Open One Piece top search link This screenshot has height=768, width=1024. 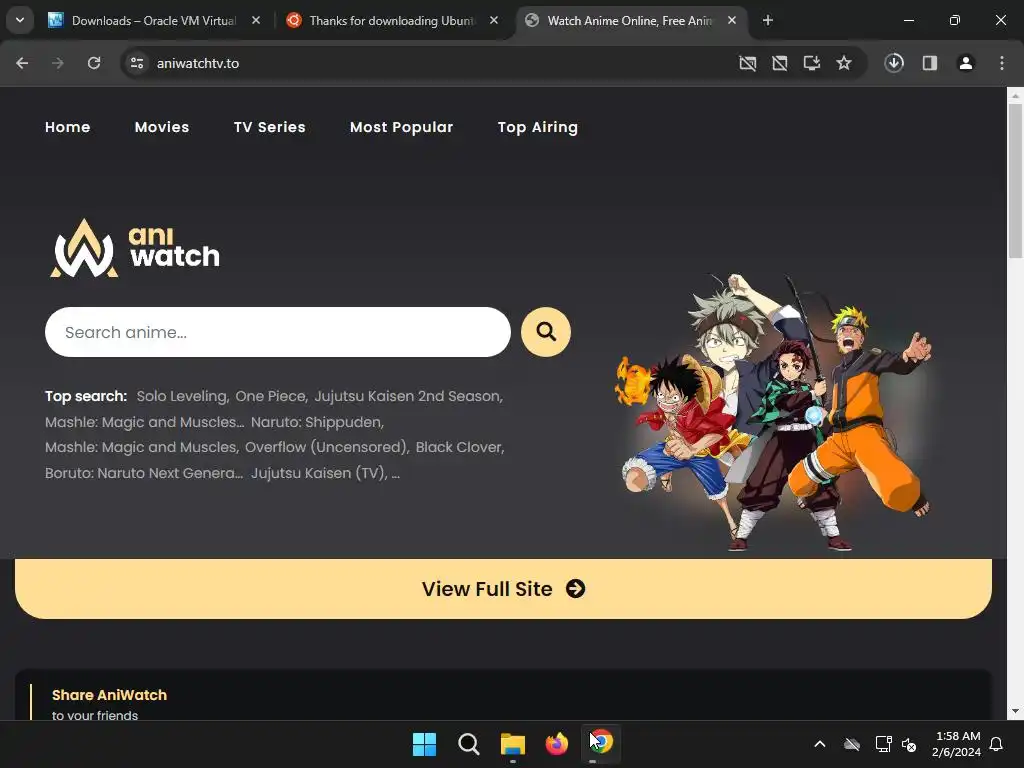[271, 396]
